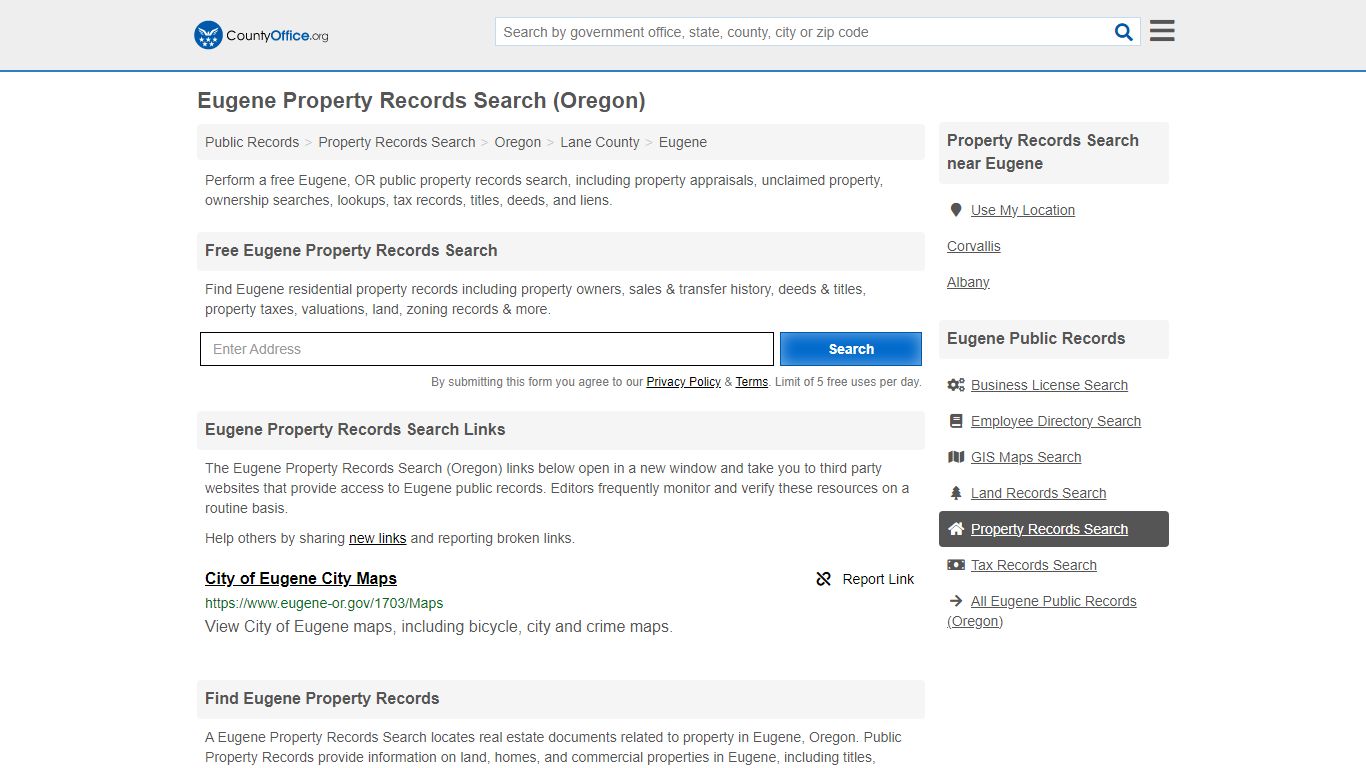Open Business License Search link
Screen dimensions: 1366x768
click(1049, 385)
